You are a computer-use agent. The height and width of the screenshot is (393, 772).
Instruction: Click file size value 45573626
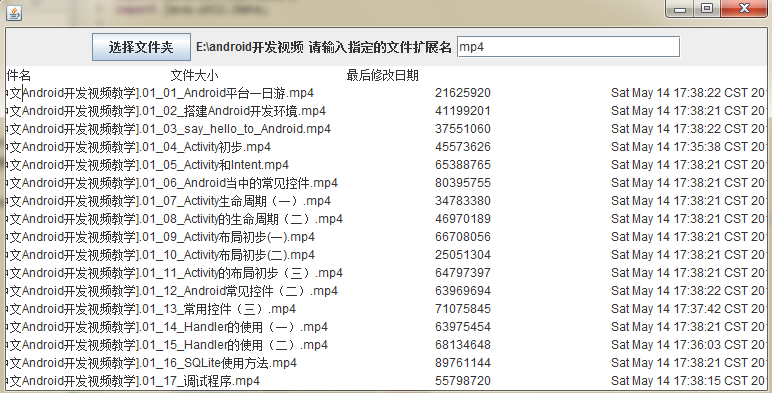pos(463,147)
